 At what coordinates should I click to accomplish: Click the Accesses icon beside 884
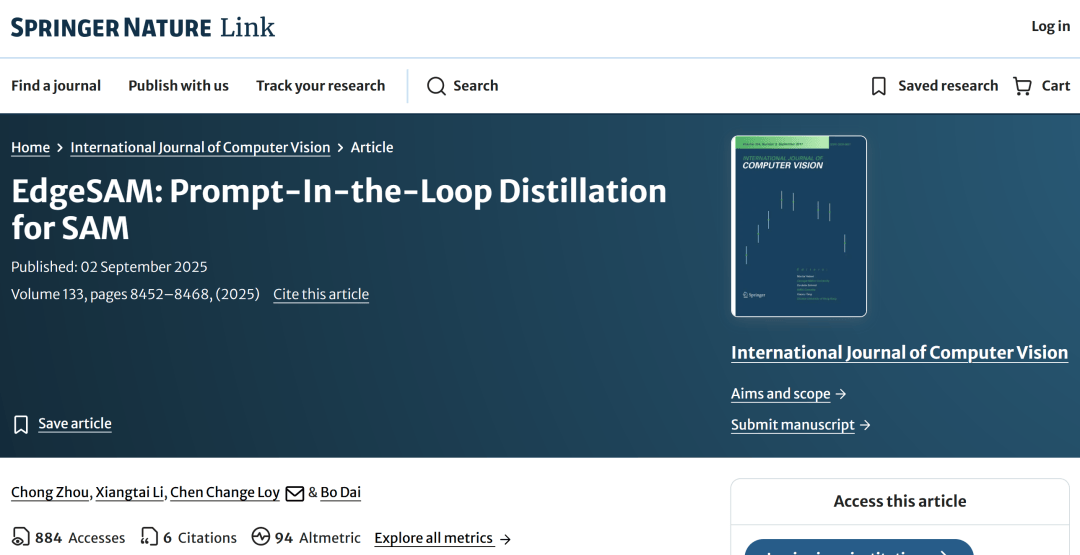point(21,537)
